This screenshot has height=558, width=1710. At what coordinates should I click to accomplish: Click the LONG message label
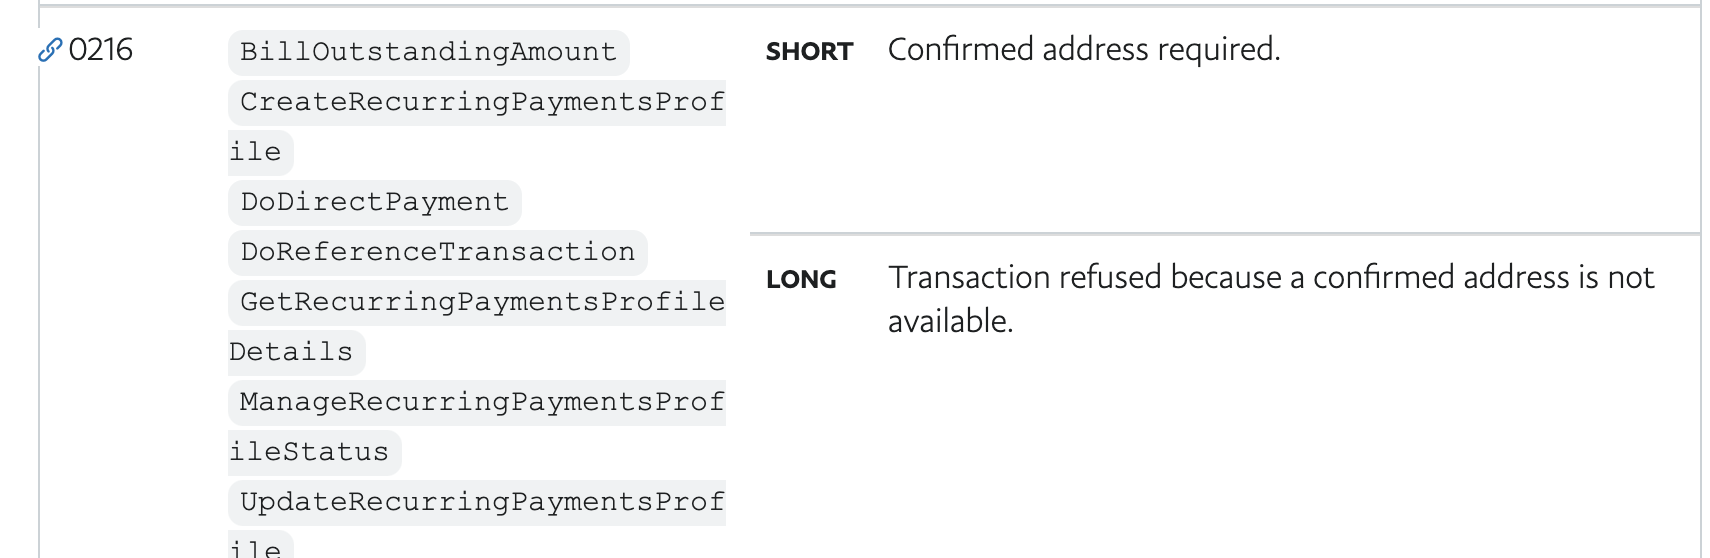pyautogui.click(x=801, y=280)
